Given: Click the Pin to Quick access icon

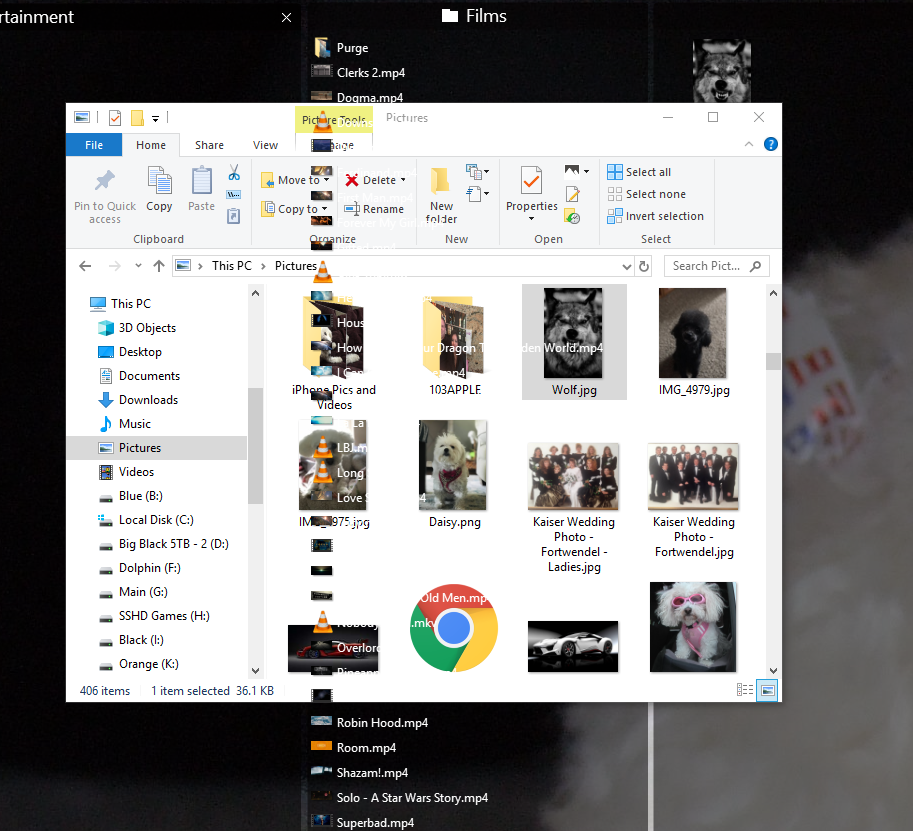Looking at the screenshot, I should click(105, 181).
